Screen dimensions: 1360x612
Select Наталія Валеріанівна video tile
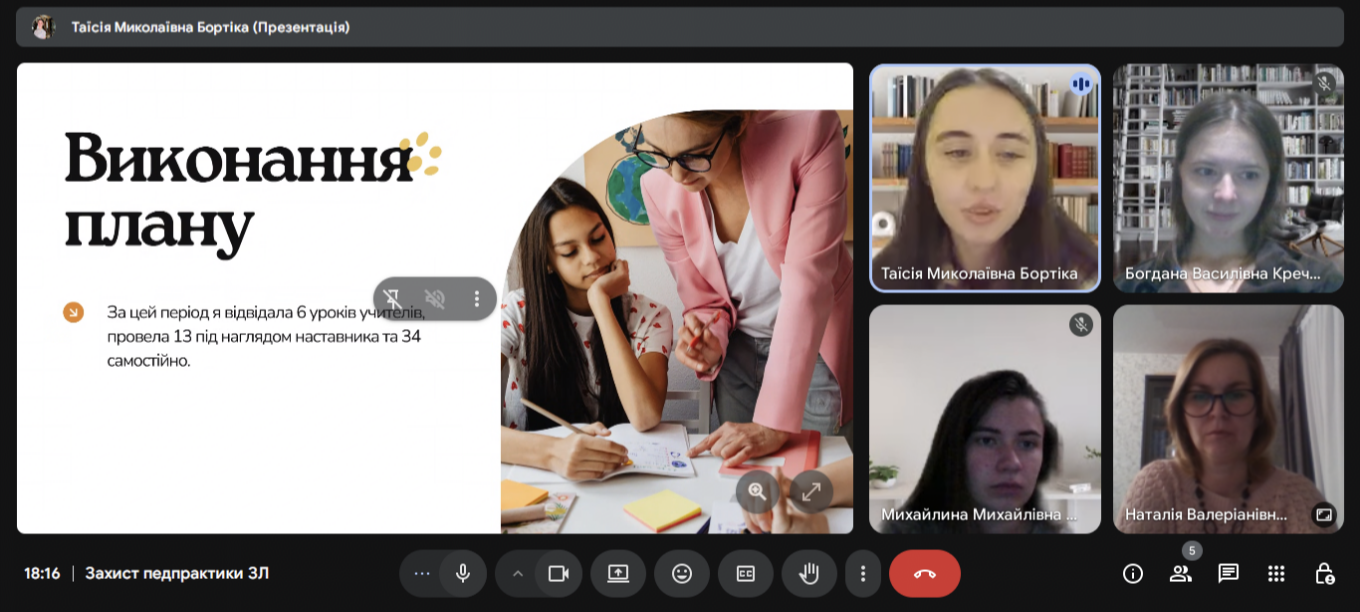tap(1228, 419)
